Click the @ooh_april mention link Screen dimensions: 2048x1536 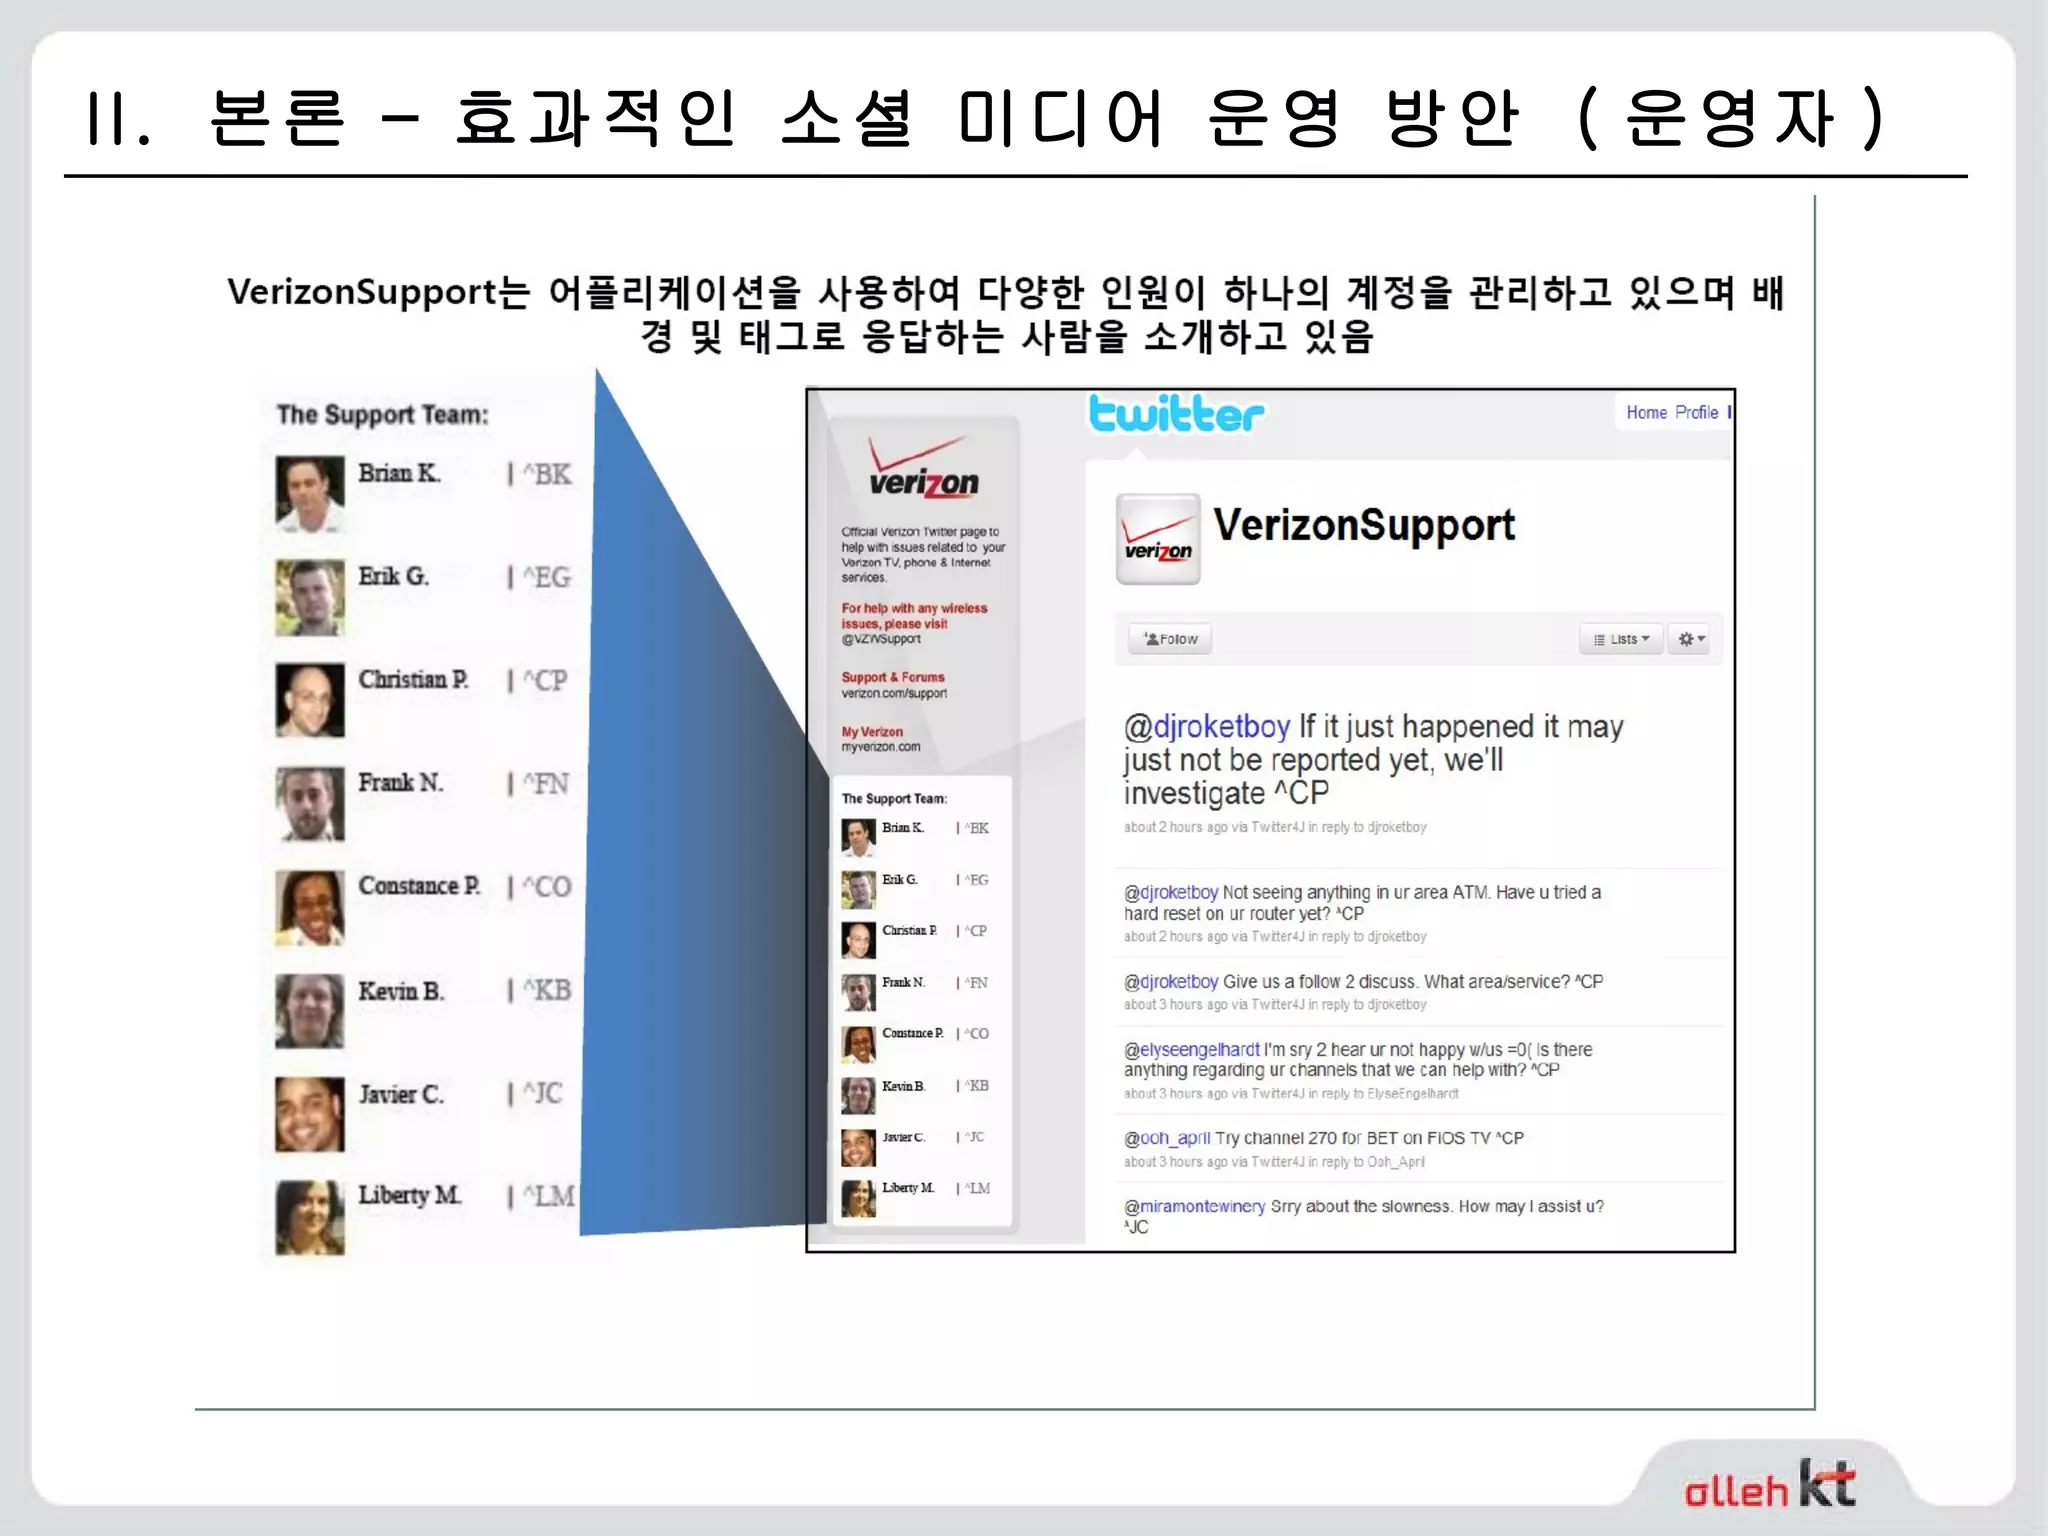[x=1166, y=1138]
